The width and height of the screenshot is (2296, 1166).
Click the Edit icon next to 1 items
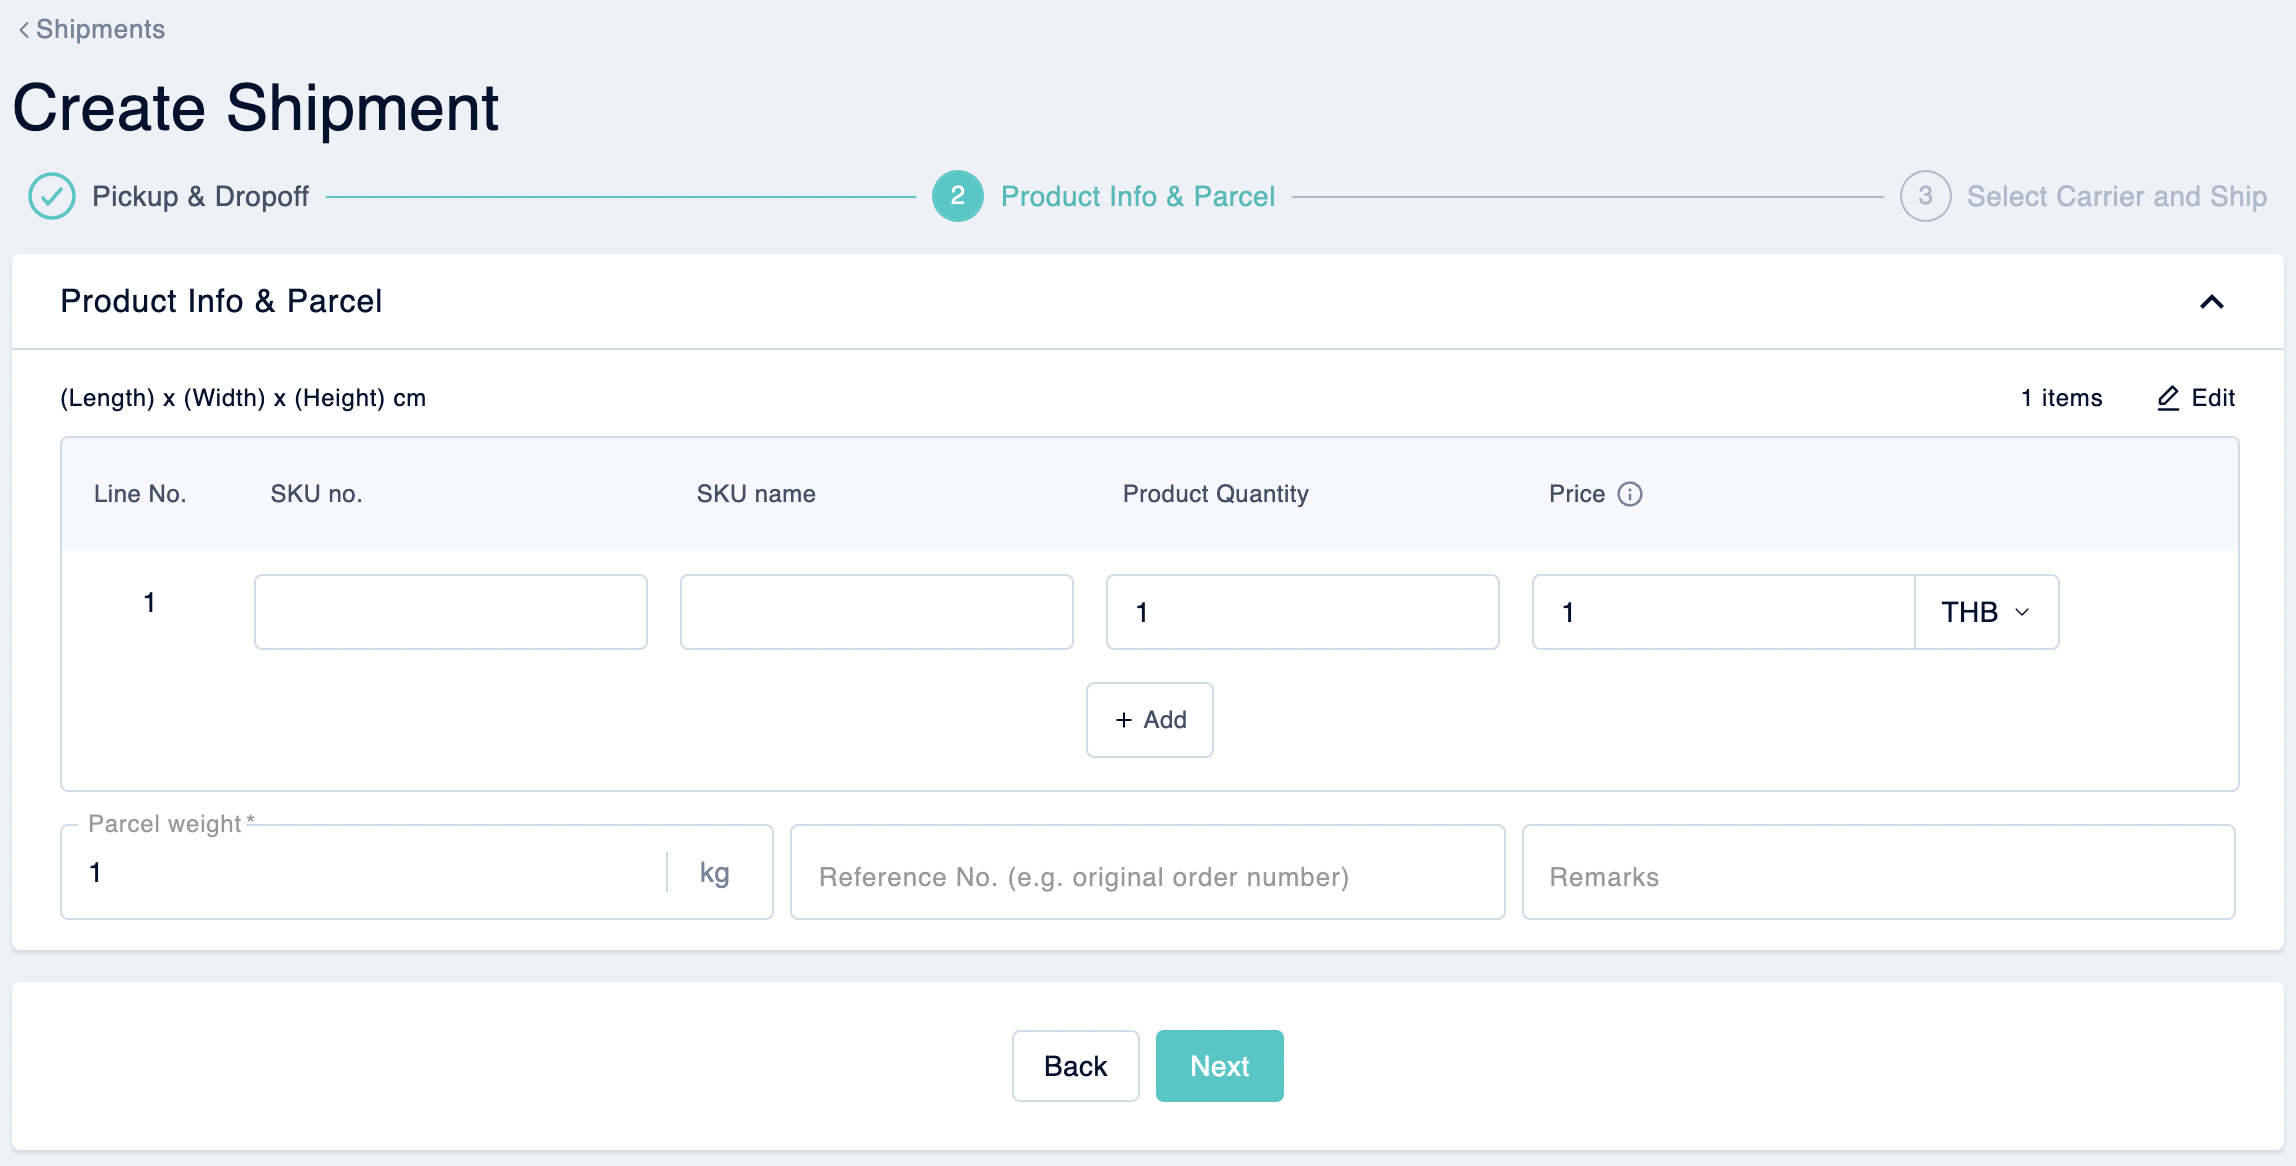[2171, 397]
